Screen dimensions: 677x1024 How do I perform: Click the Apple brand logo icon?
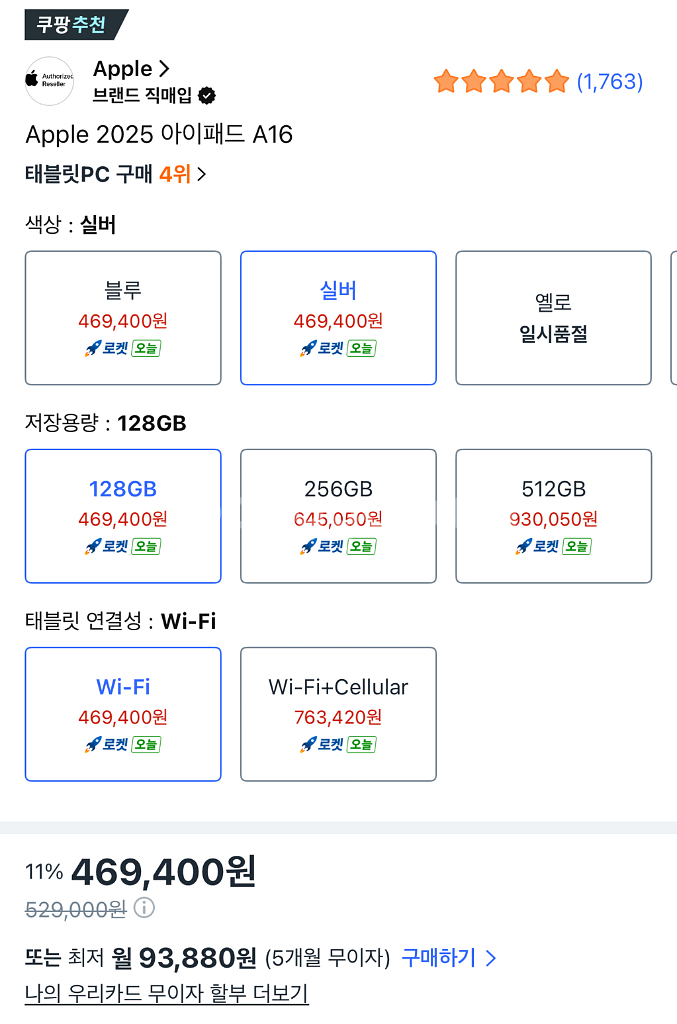click(49, 80)
